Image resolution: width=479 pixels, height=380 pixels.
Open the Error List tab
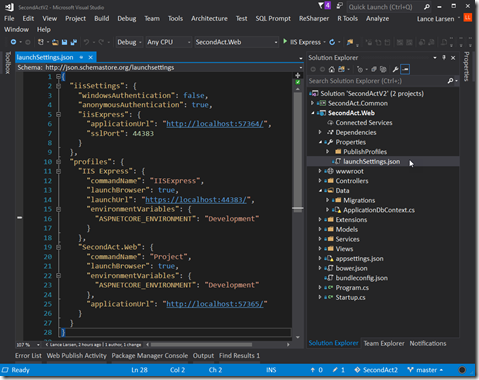(x=28, y=355)
